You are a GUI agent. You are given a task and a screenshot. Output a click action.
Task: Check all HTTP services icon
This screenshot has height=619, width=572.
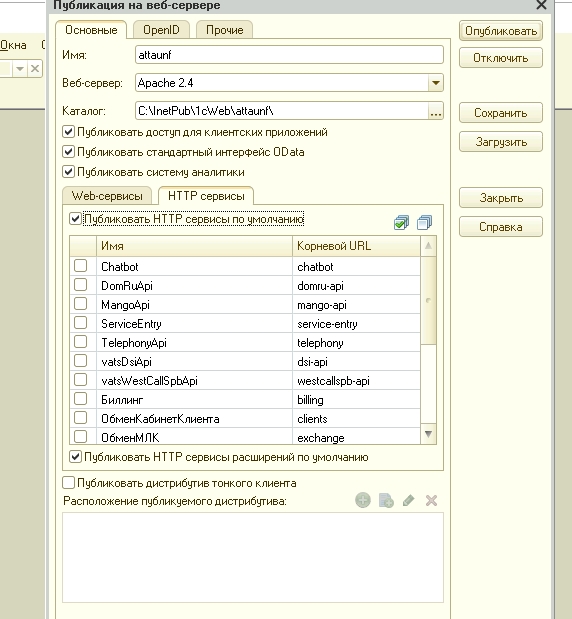401,223
